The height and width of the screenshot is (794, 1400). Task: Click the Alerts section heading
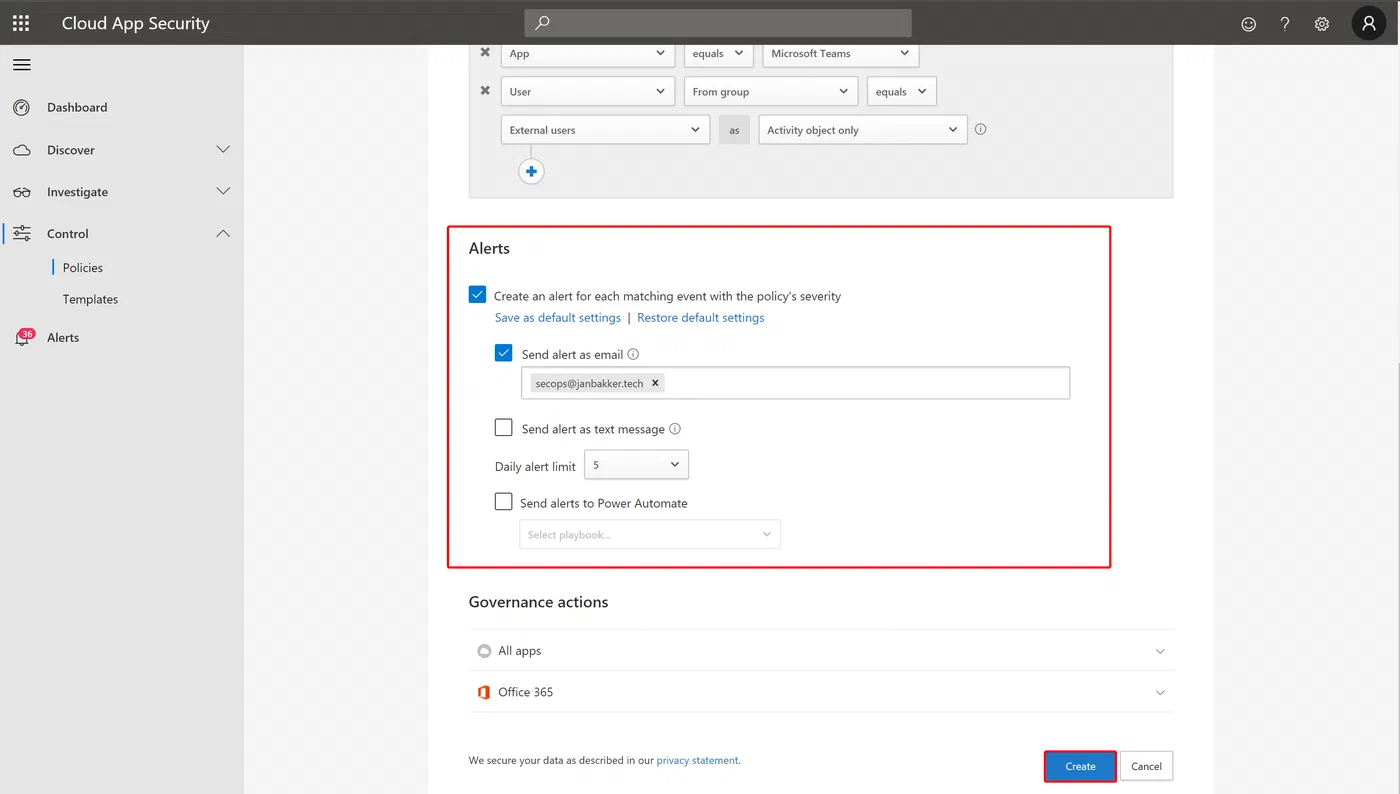[489, 248]
